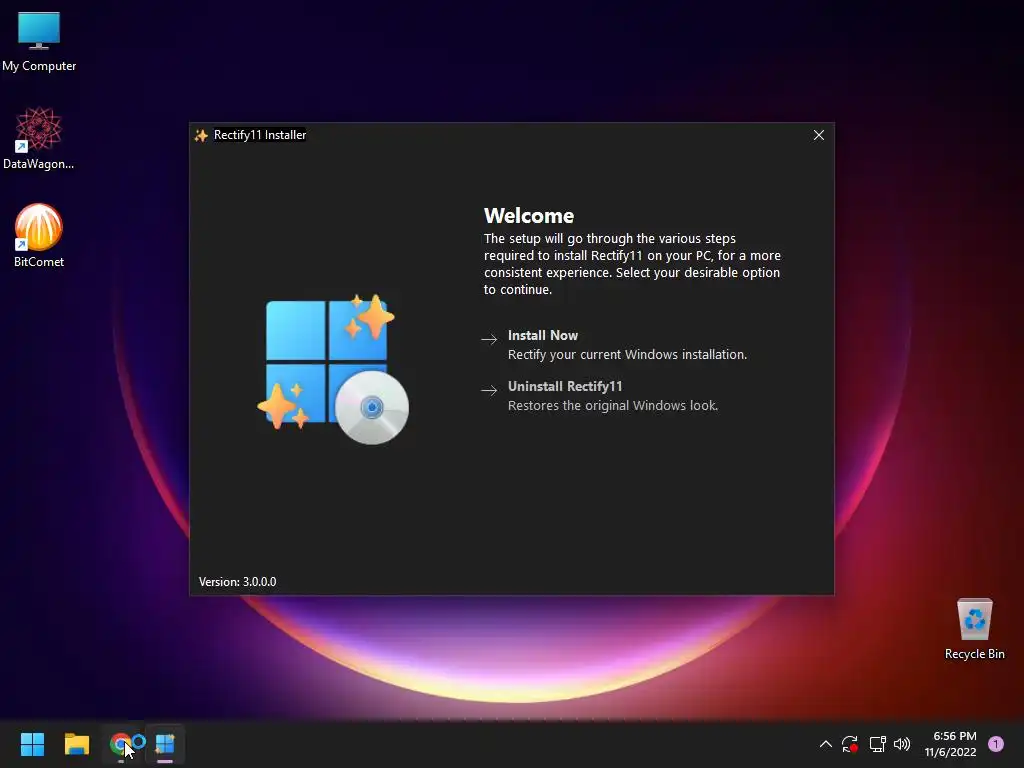Click the sync update tray icon
1024x768 pixels.
point(850,744)
